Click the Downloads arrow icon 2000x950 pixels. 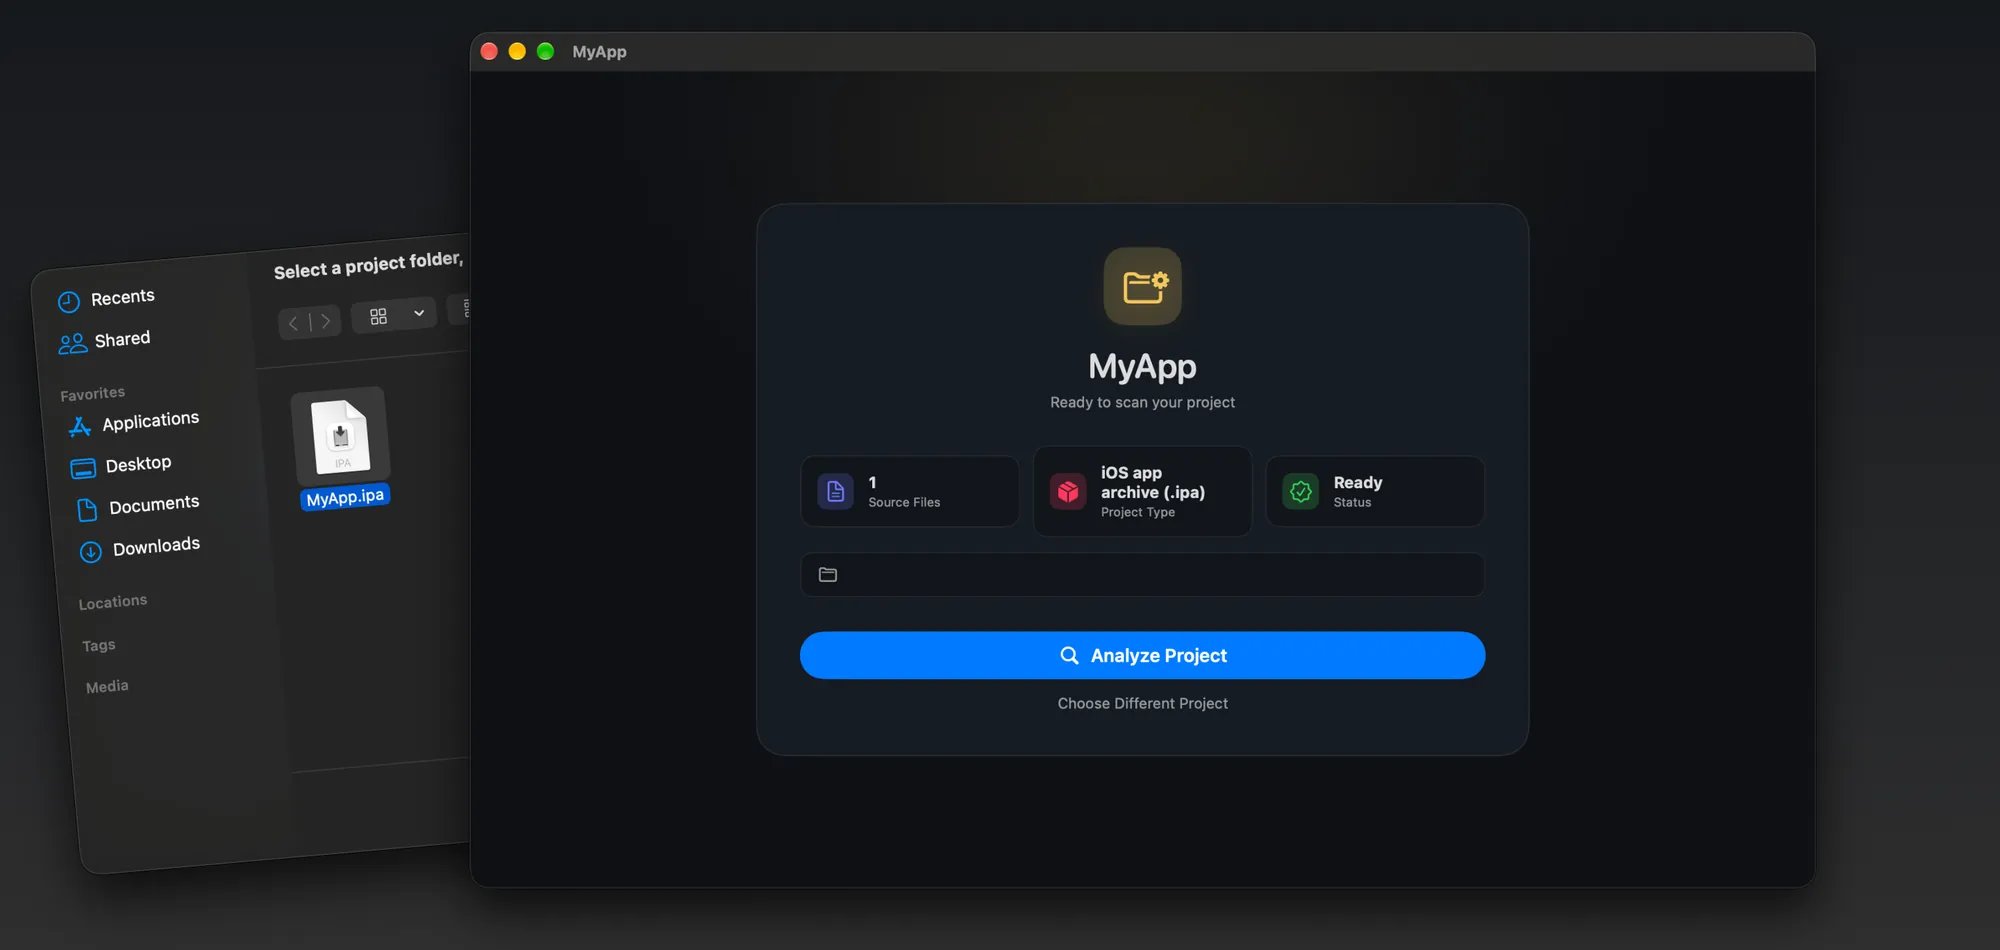pyautogui.click(x=90, y=552)
